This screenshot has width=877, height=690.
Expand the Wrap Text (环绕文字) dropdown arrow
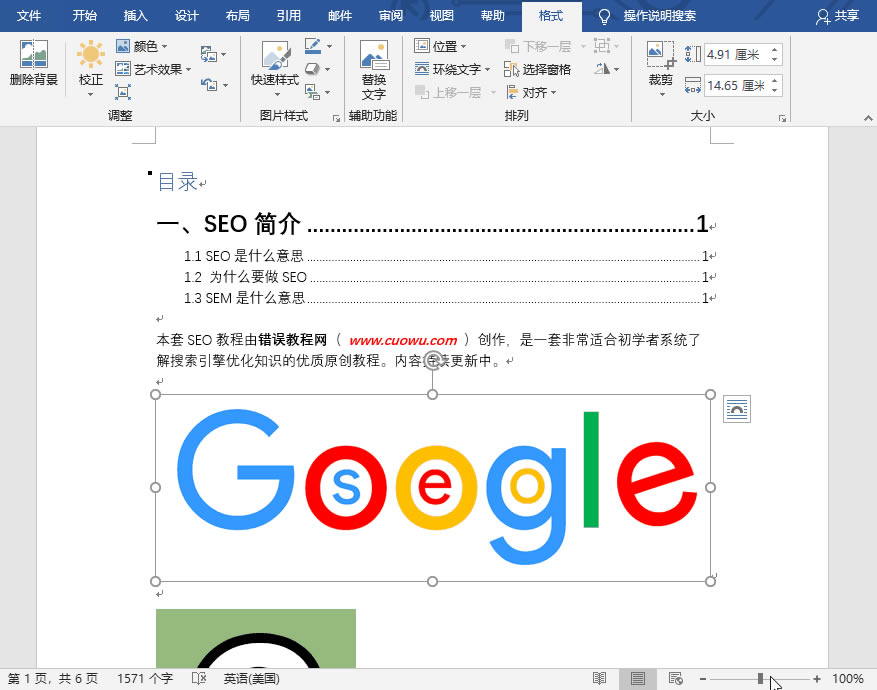[x=487, y=70]
